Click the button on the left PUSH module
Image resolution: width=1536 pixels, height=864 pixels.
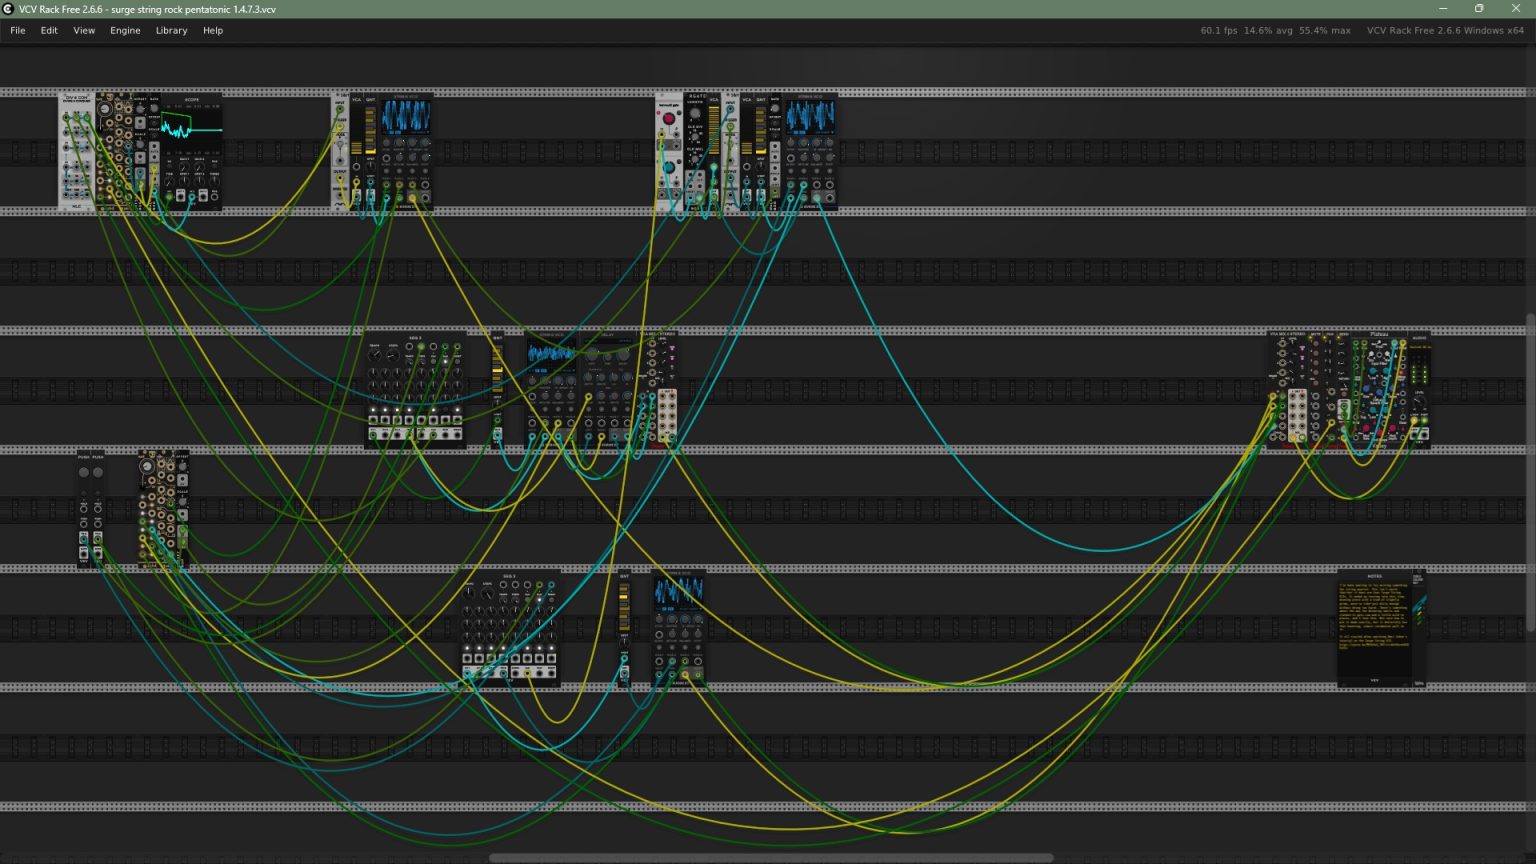click(84, 472)
